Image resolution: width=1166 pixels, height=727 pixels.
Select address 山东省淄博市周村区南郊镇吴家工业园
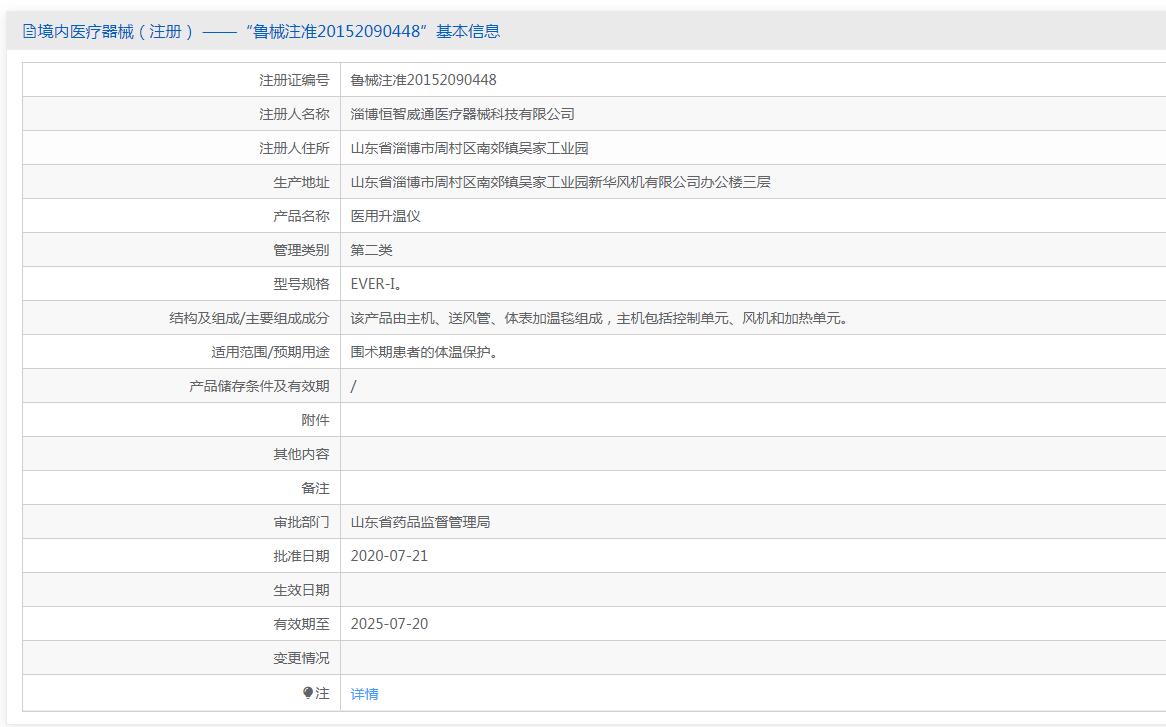click(469, 149)
